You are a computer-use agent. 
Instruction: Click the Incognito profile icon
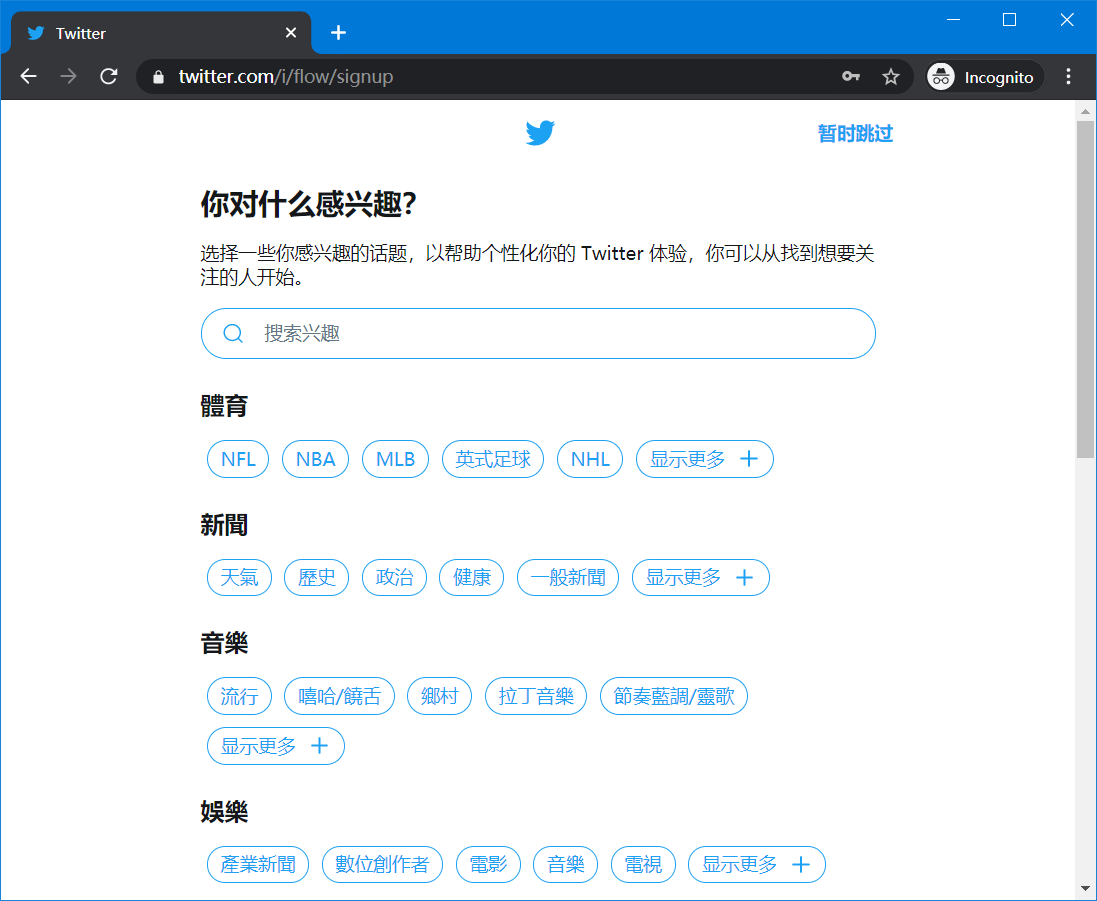tap(940, 76)
